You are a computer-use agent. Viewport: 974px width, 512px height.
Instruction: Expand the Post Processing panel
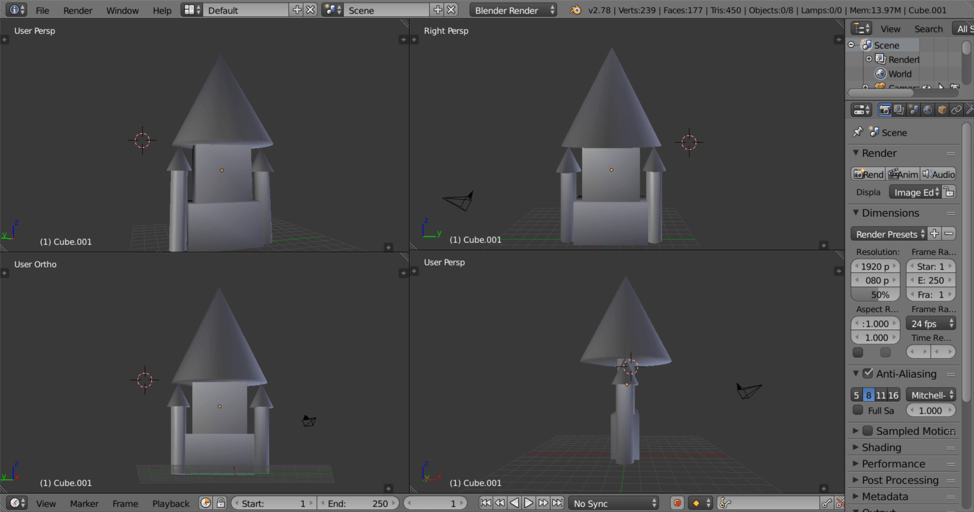(855, 480)
